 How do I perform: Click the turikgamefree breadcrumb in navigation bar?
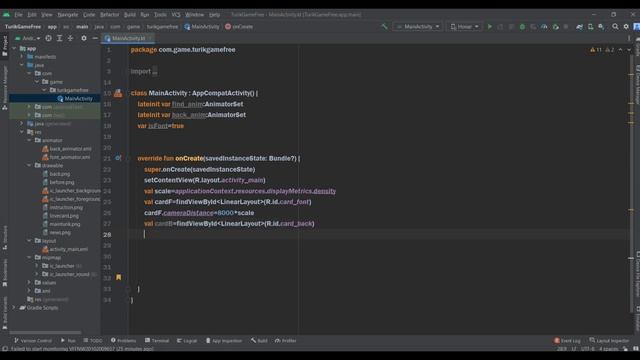click(162, 27)
